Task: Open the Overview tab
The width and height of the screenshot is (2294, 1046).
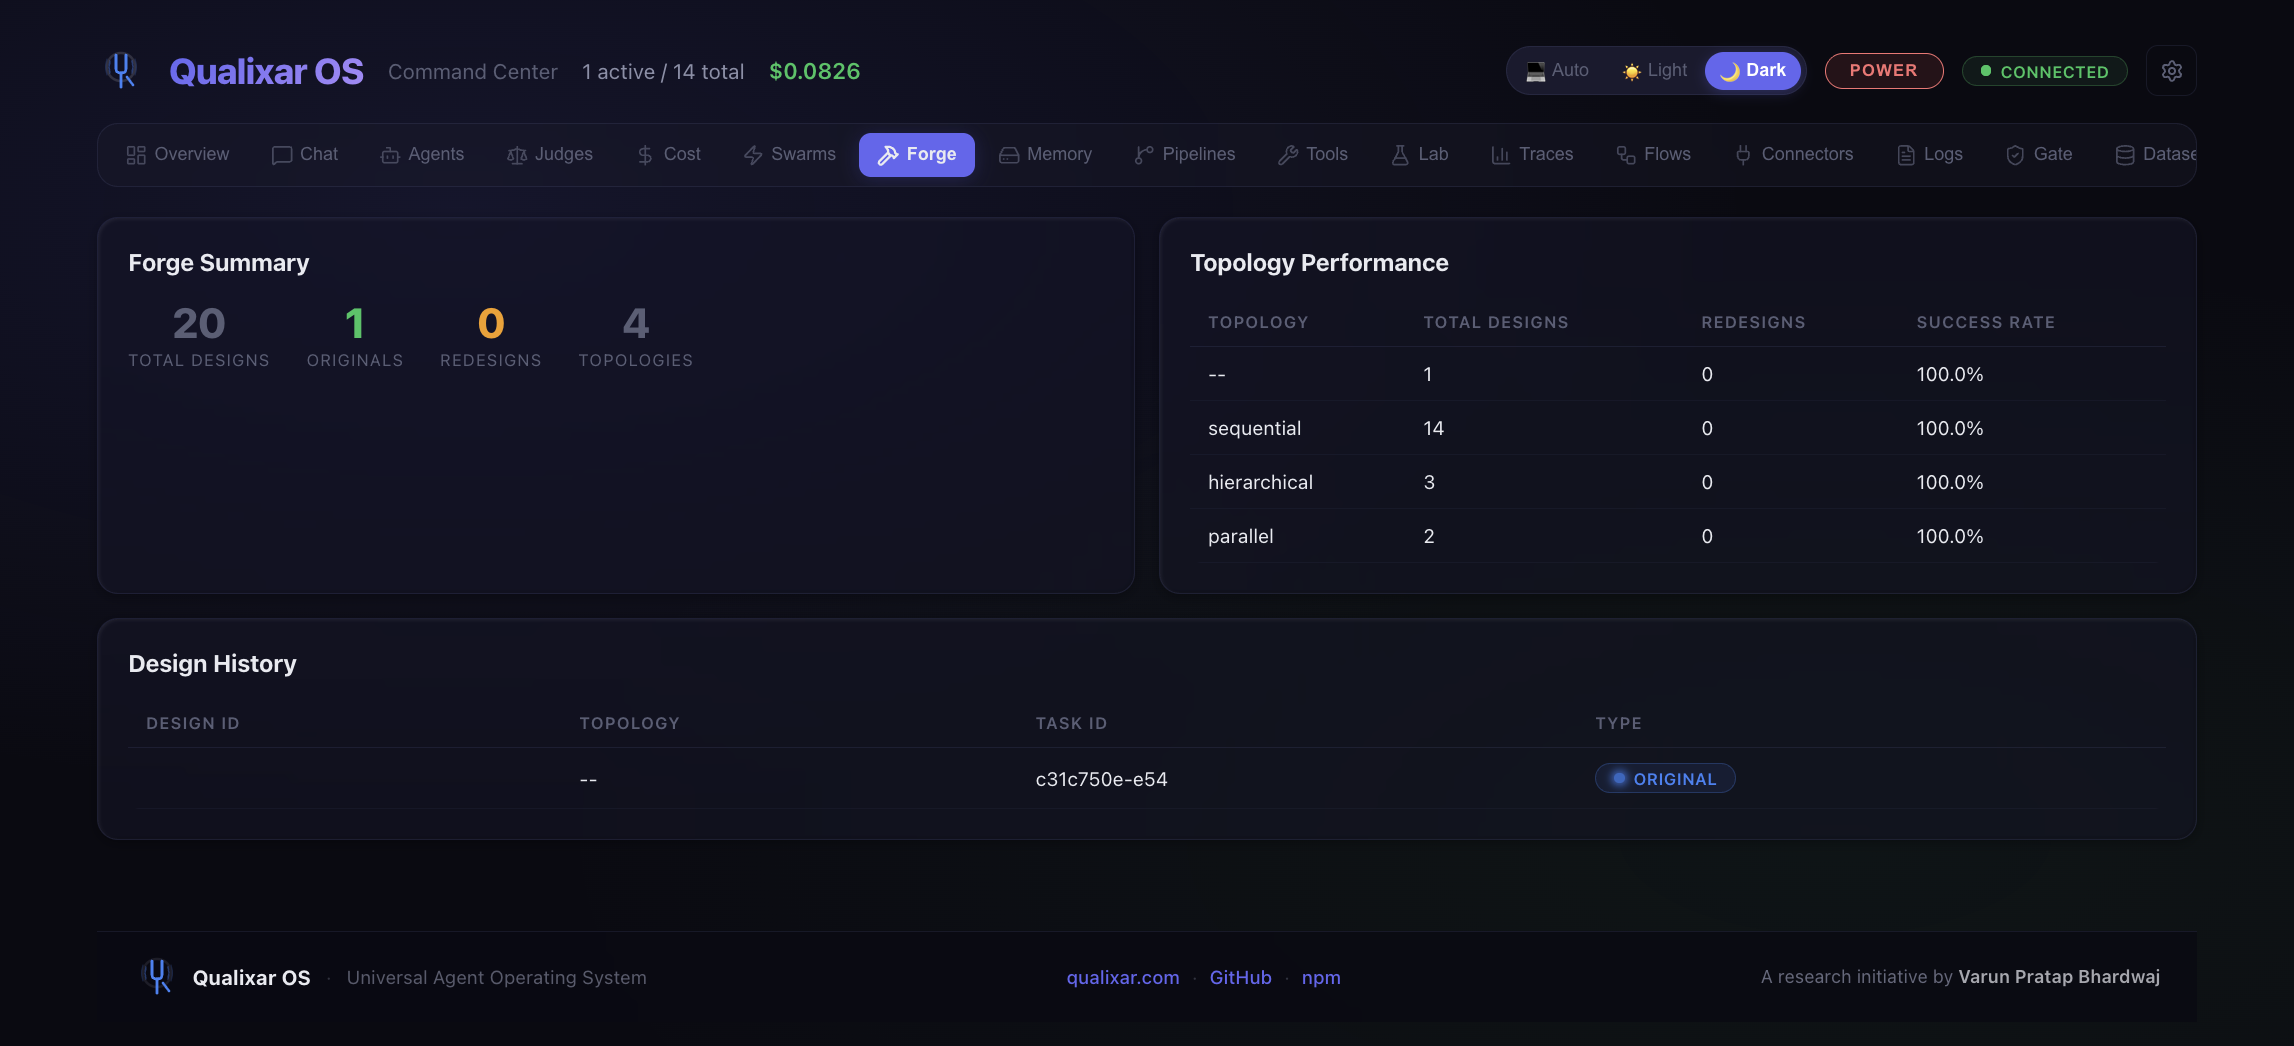Action: [x=178, y=155]
